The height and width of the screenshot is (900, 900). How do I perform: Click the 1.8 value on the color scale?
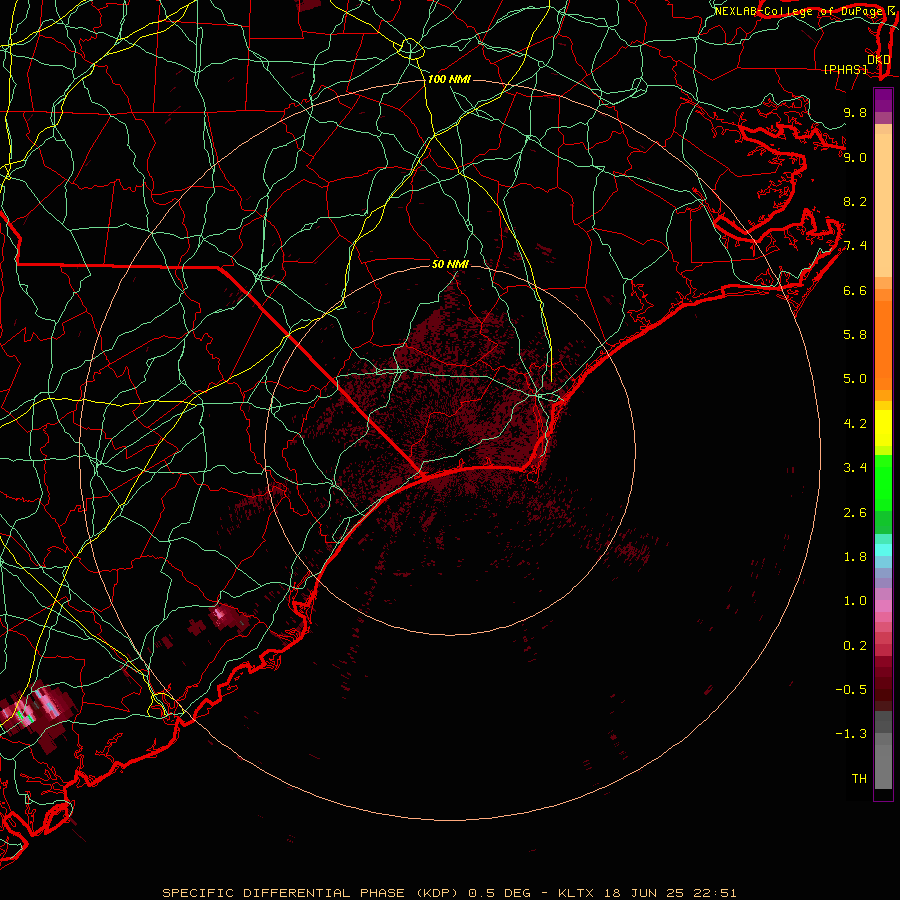pyautogui.click(x=855, y=557)
